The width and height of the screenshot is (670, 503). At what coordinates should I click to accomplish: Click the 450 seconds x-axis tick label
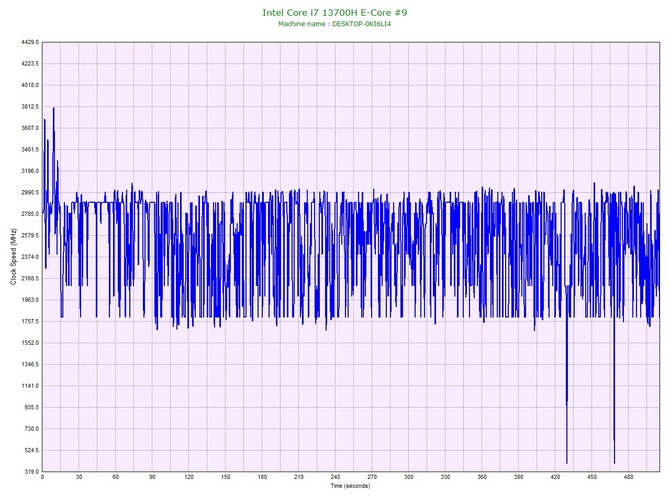click(592, 477)
